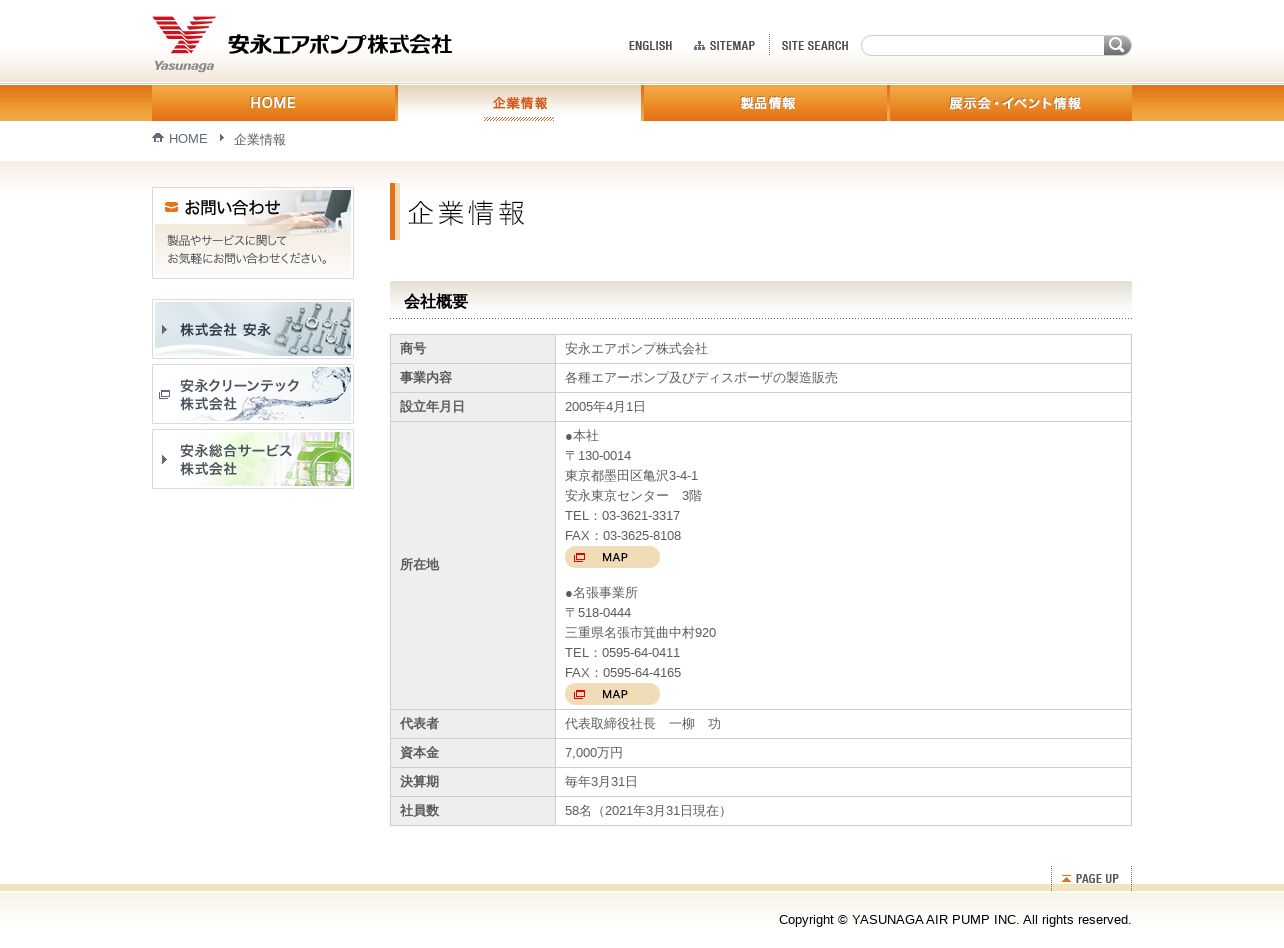The width and height of the screenshot is (1284, 948).
Task: Click the 所在地 row header
Action: [x=473, y=565]
